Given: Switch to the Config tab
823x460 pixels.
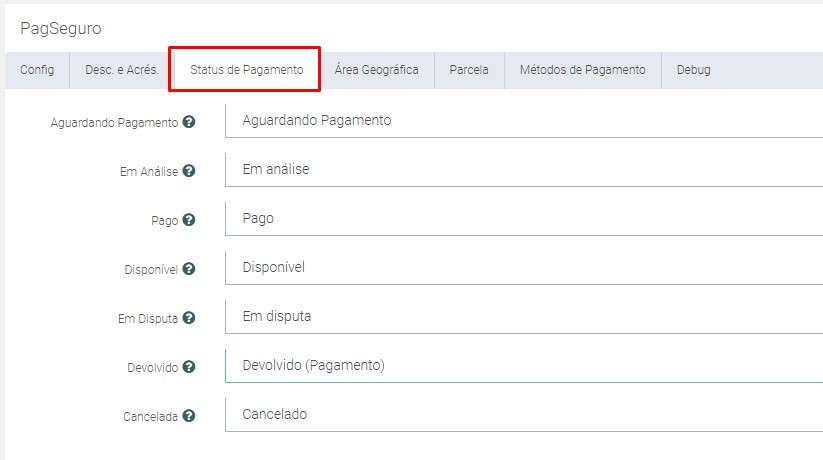Looking at the screenshot, I should (37, 70).
